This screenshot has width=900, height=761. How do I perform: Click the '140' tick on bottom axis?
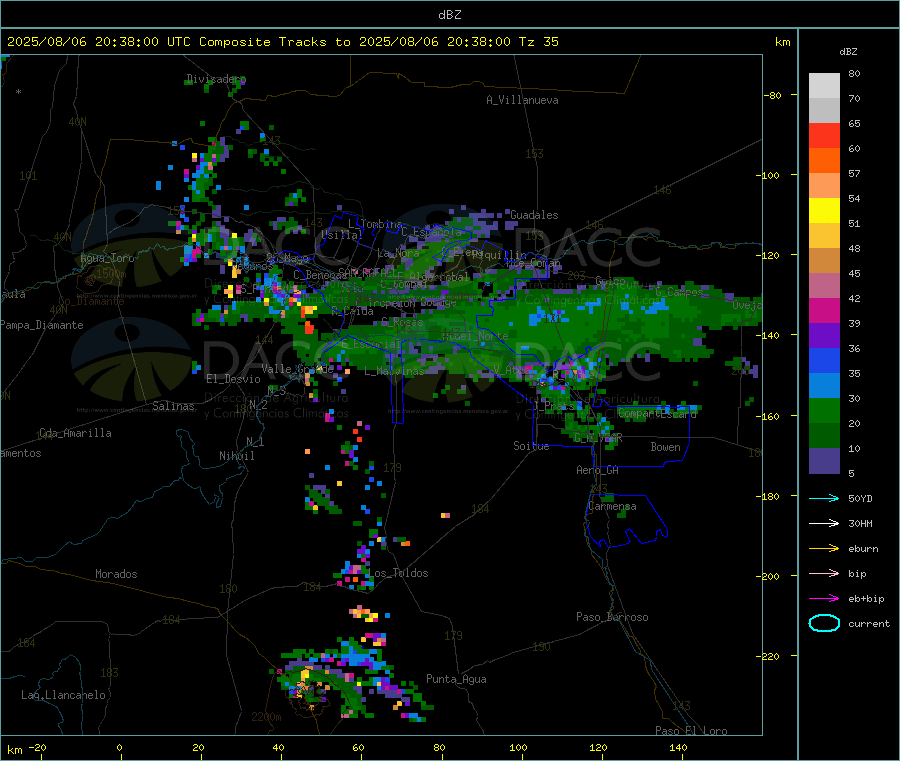678,747
